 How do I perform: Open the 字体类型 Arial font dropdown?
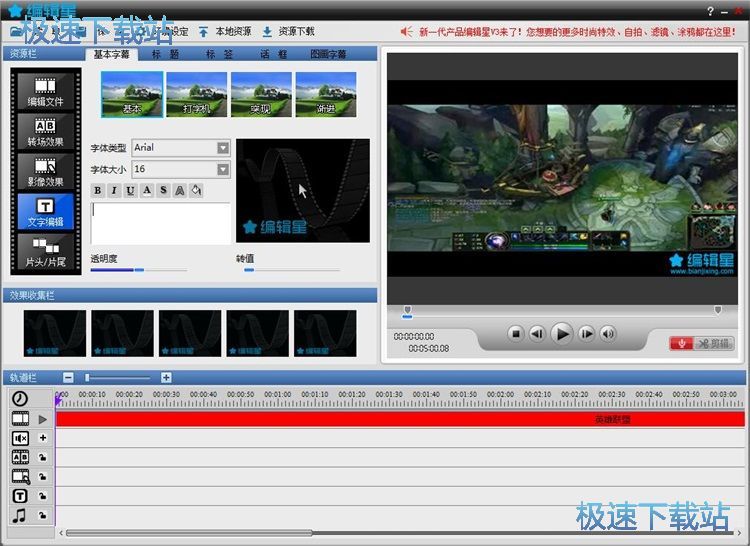[x=223, y=148]
